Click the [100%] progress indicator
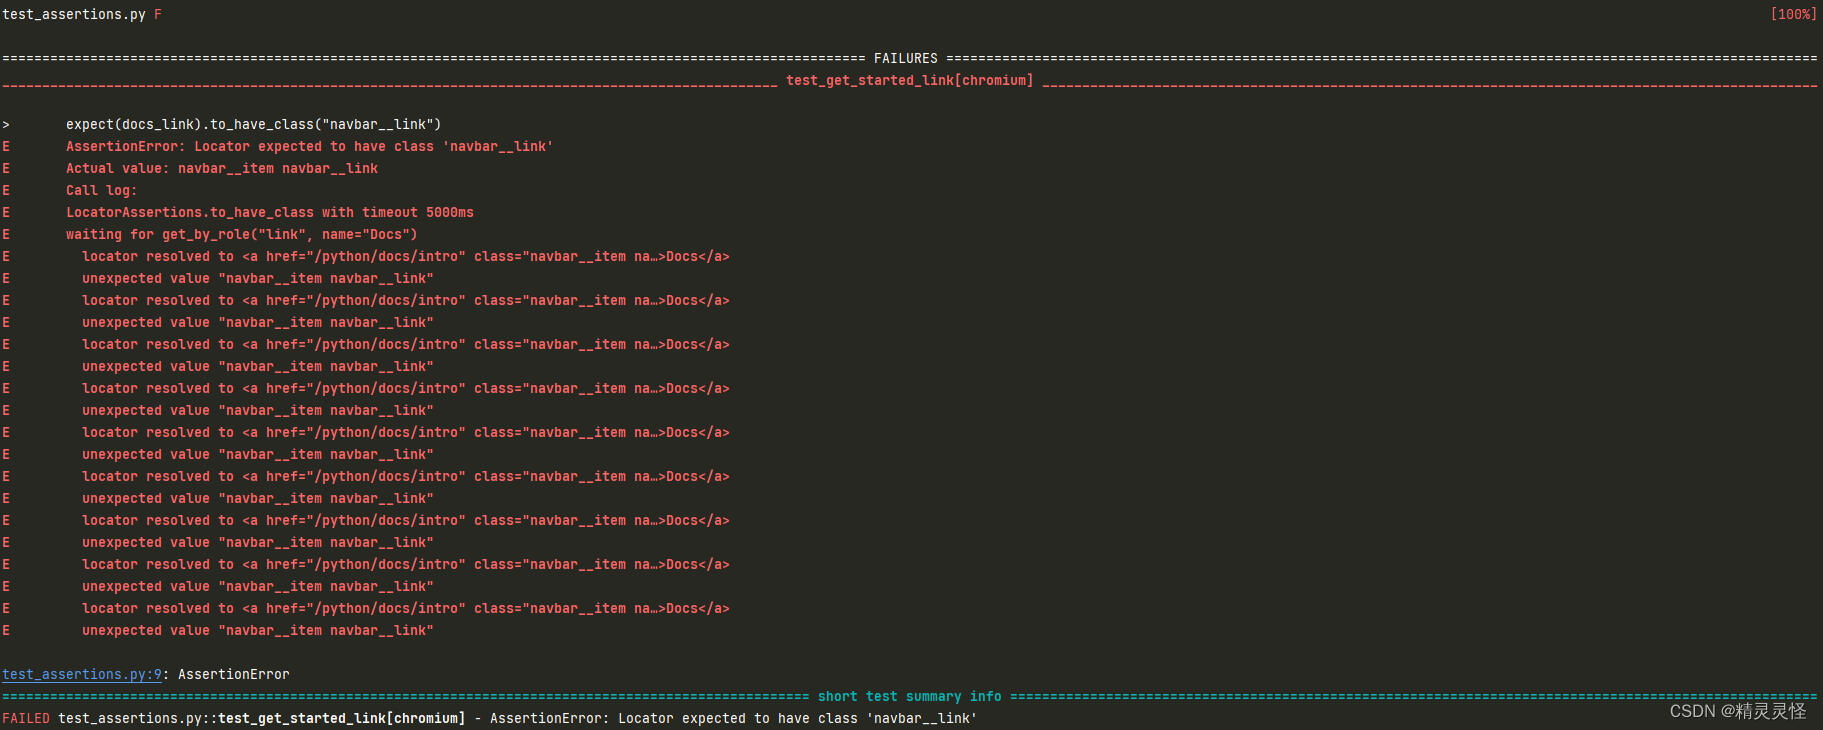This screenshot has height=730, width=1823. click(1793, 15)
